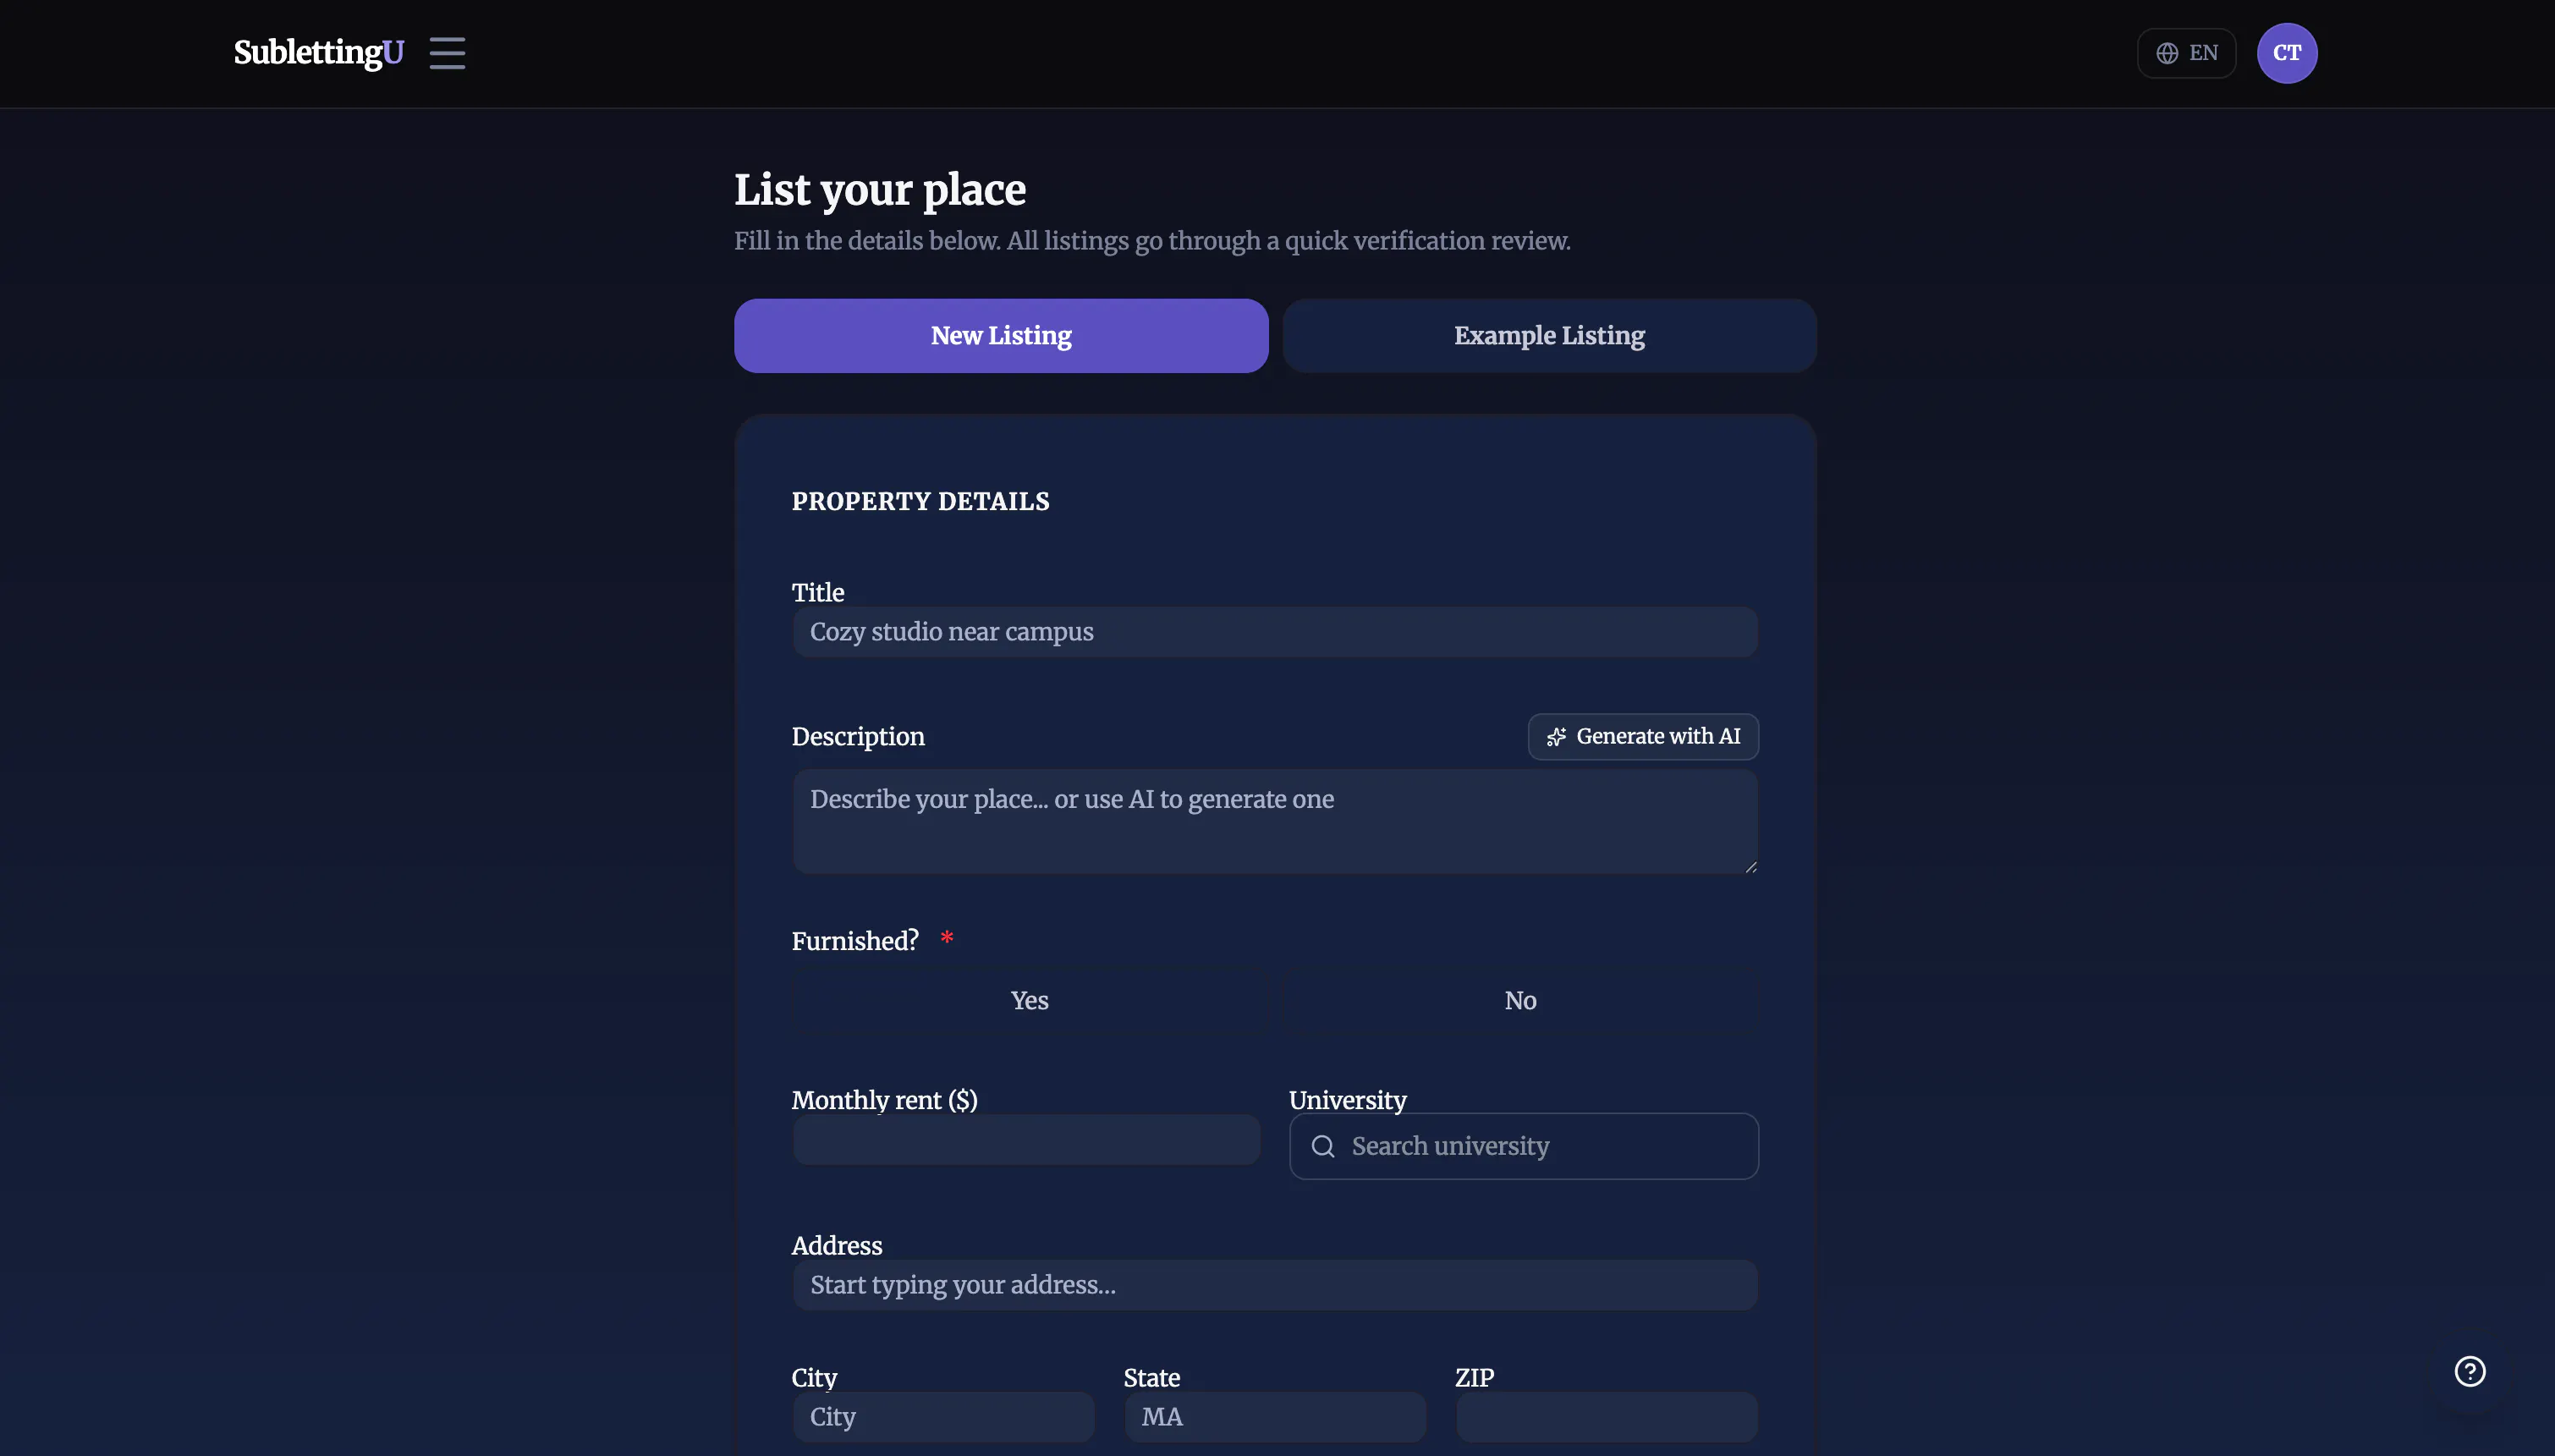2555x1456 pixels.
Task: Go to SublettingU home logo
Action: click(x=318, y=53)
